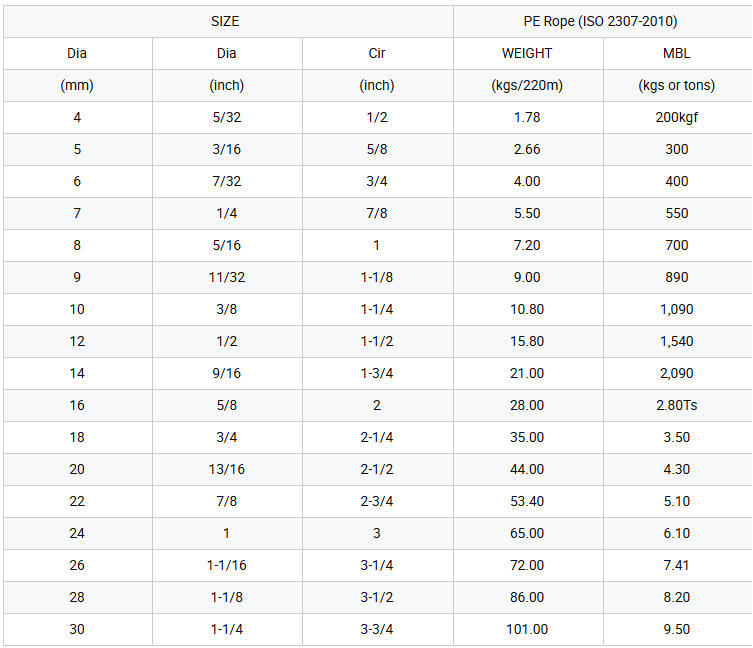The image size is (753, 648).
Task: Click the (kgs/220m) unit cell
Action: click(x=527, y=85)
